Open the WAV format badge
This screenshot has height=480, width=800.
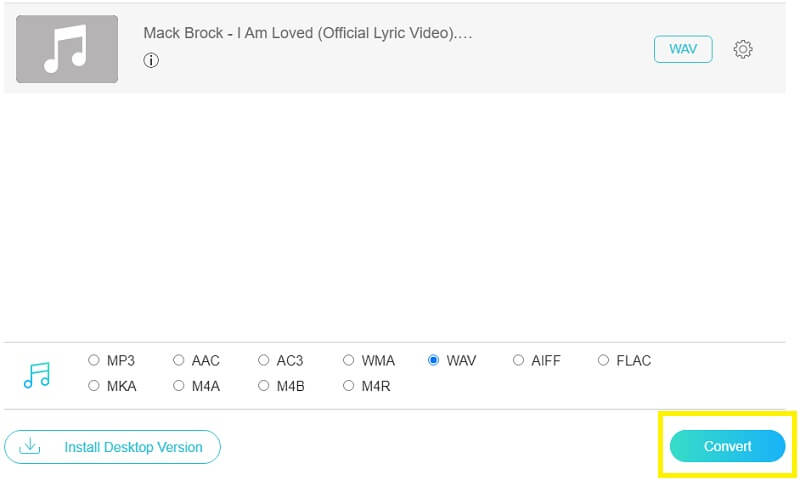(683, 49)
